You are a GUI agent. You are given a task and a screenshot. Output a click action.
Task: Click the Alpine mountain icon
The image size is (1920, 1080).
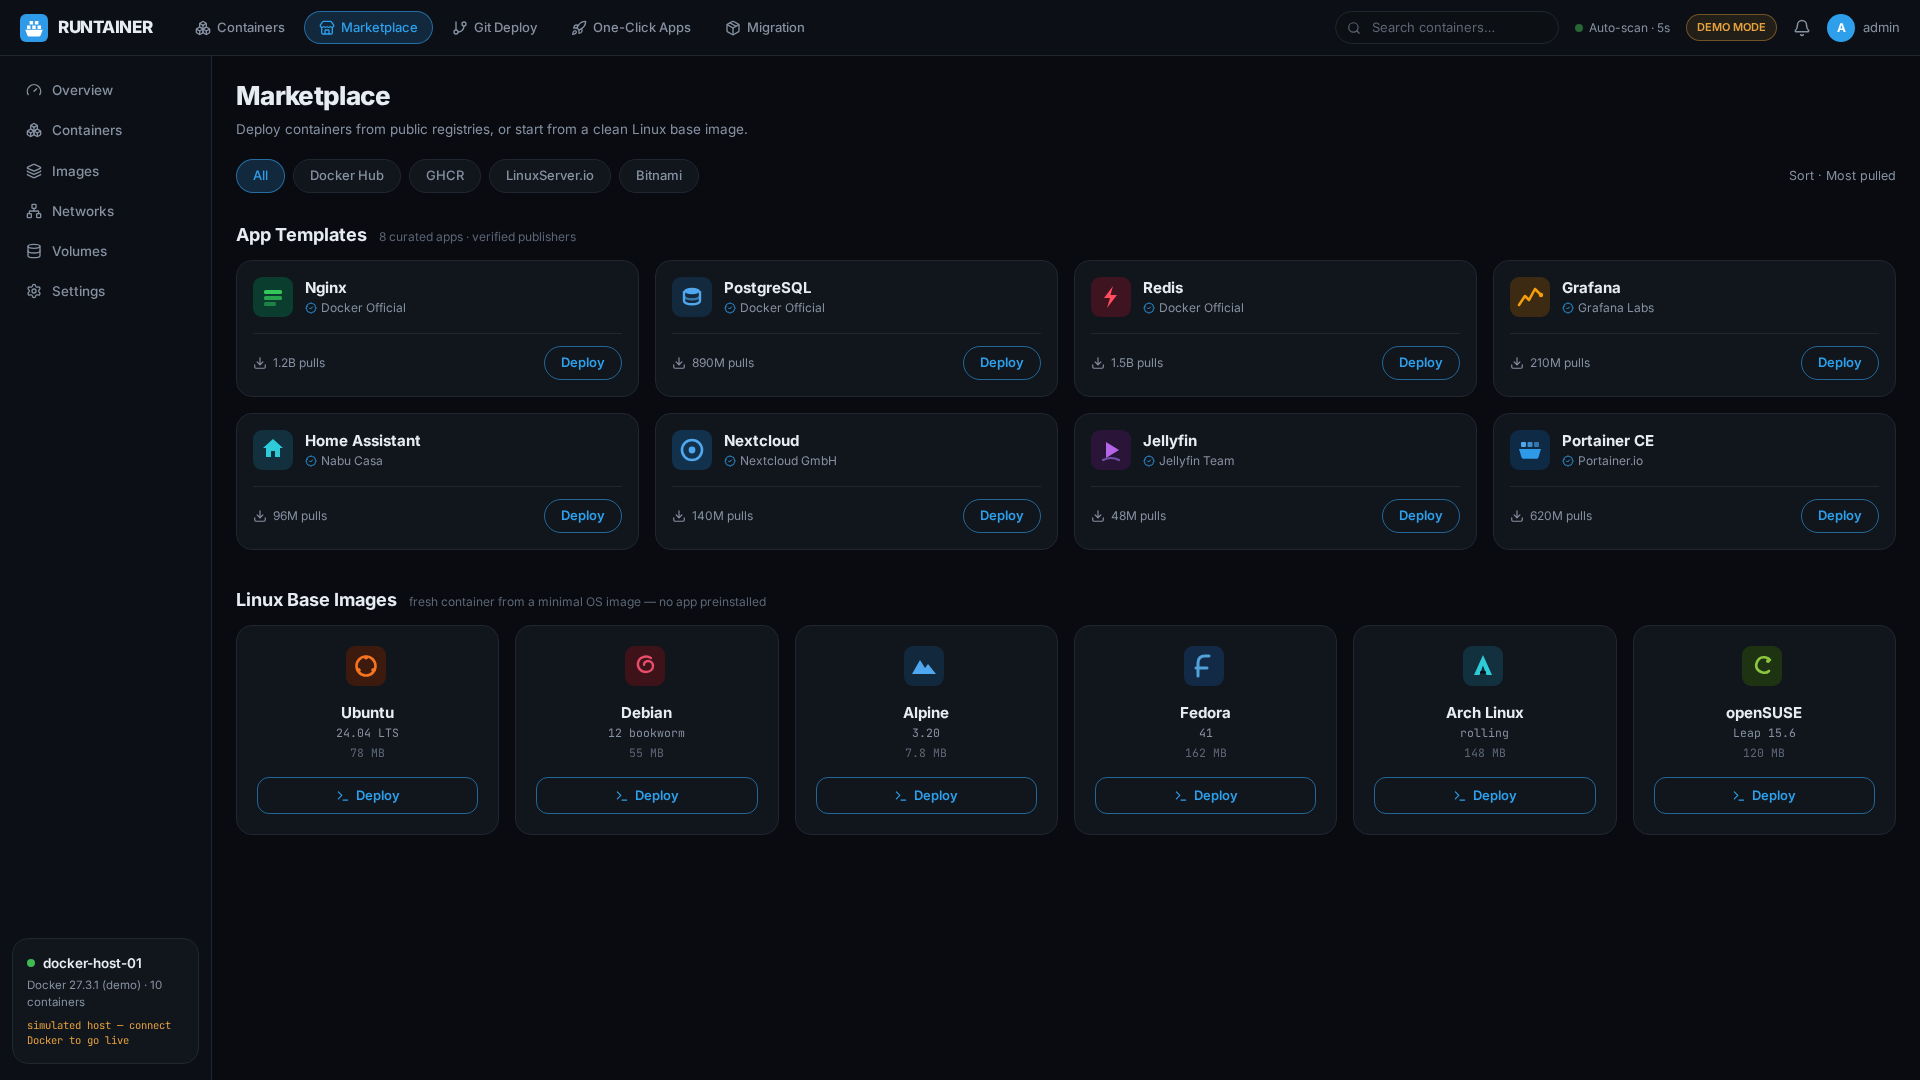(924, 666)
